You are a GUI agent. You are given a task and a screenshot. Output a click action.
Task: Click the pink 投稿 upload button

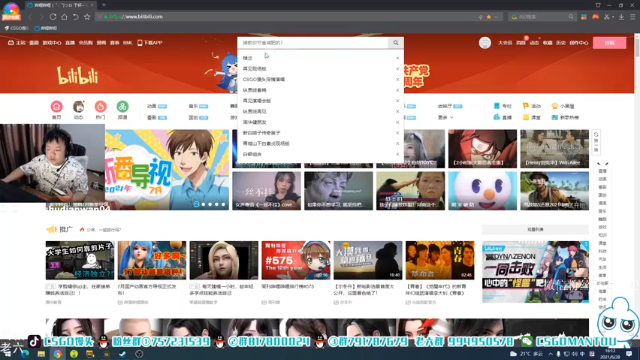point(609,42)
